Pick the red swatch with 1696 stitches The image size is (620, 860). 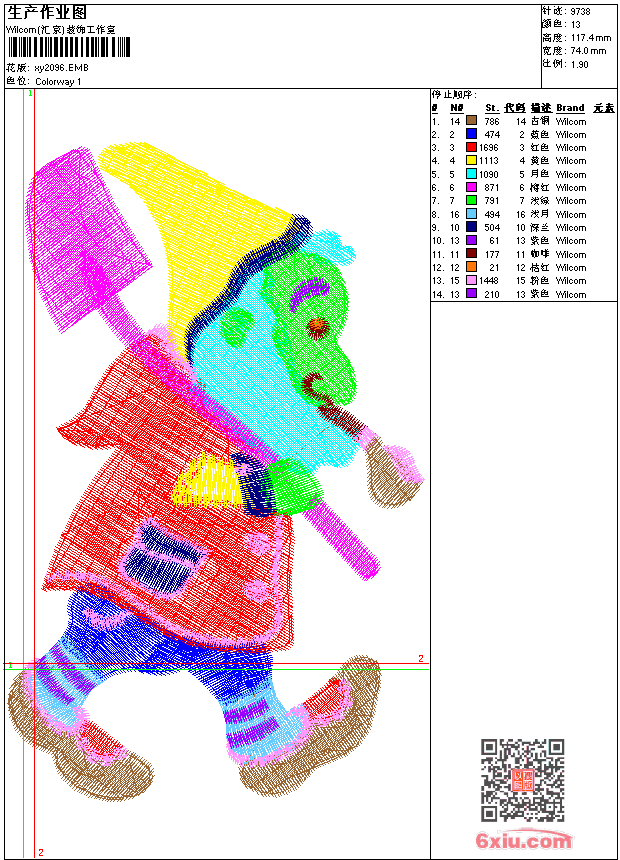click(x=471, y=147)
